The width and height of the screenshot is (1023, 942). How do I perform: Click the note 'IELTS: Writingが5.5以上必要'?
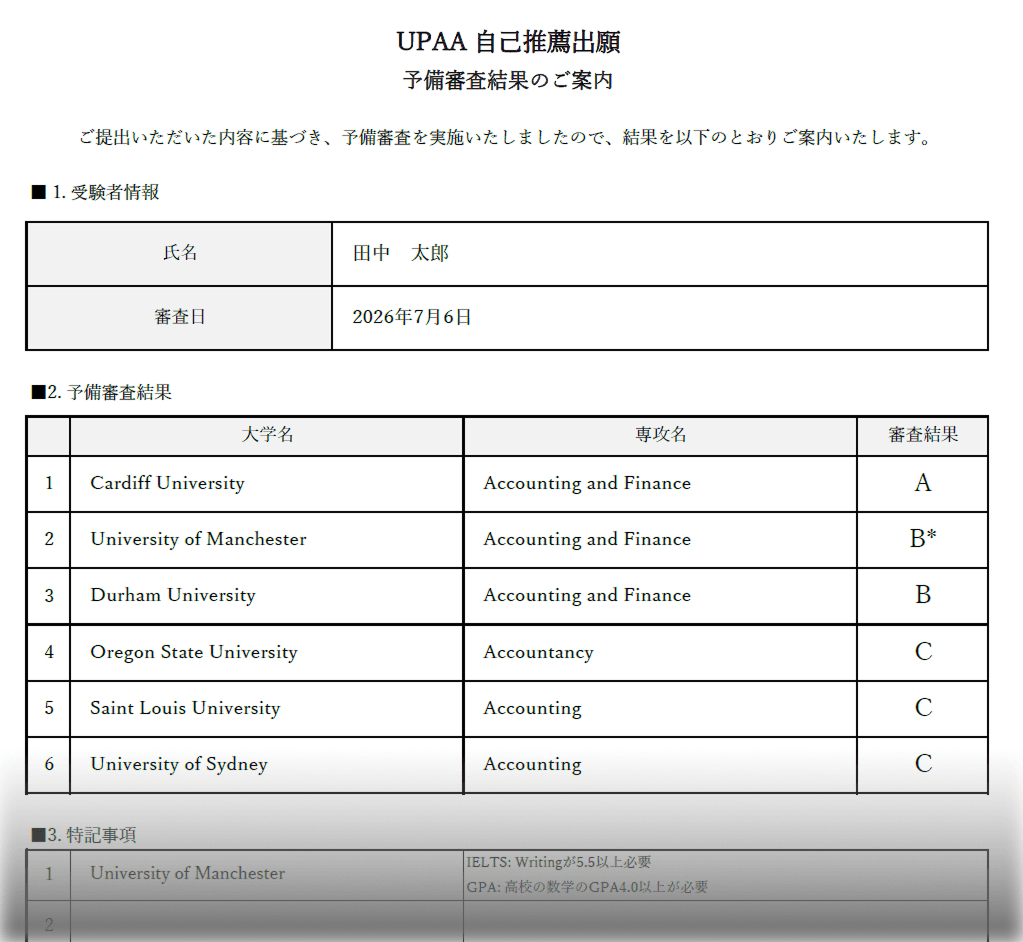(x=558, y=862)
